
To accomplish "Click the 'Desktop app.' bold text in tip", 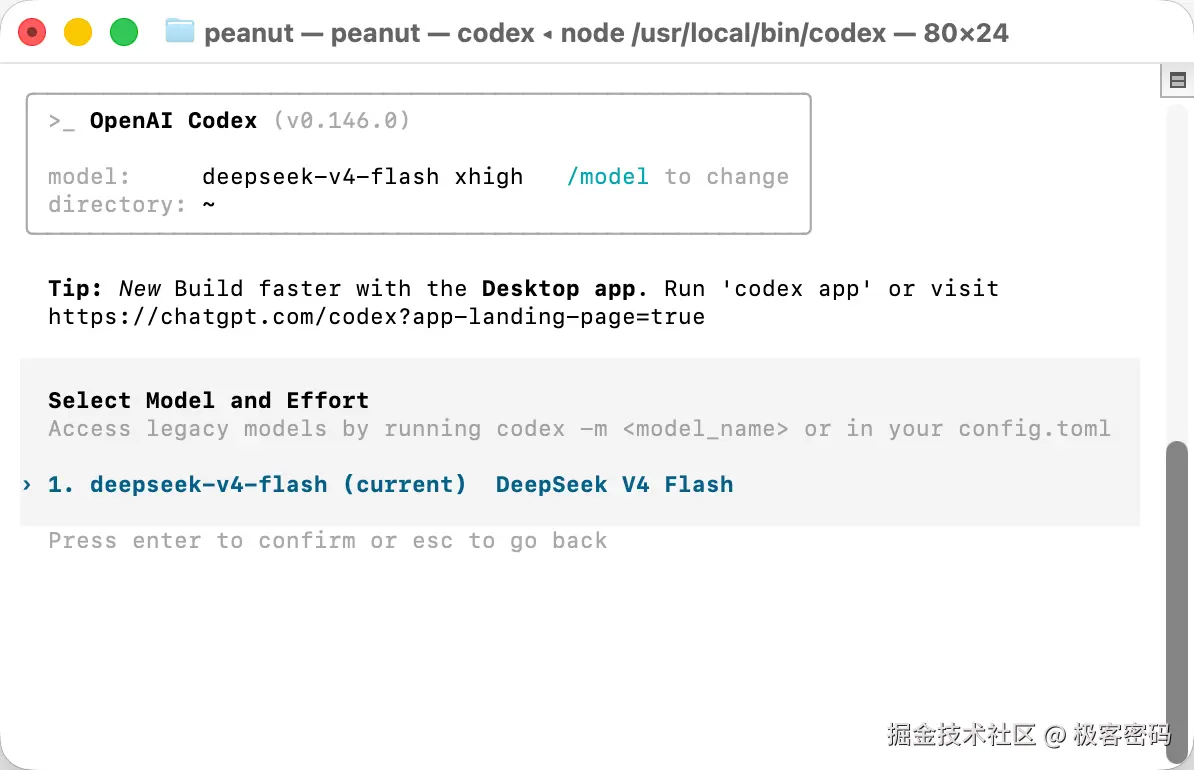I will [564, 289].
